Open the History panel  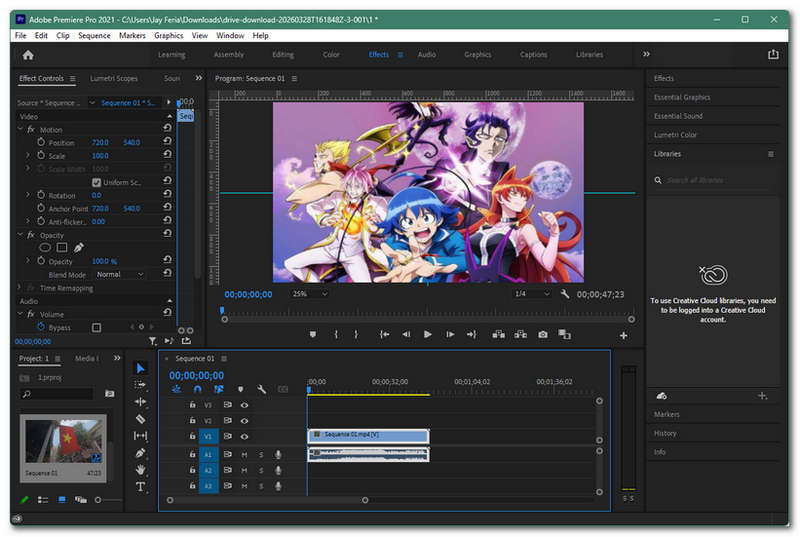click(665, 433)
